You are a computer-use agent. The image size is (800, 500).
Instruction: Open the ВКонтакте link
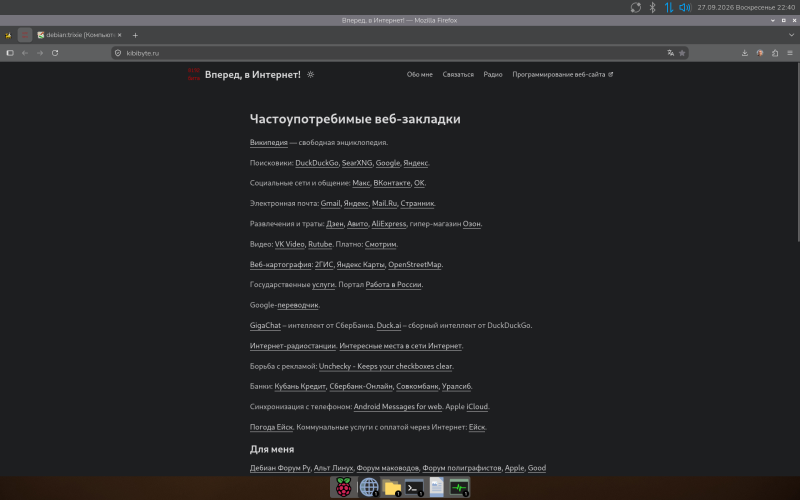tap(392, 183)
